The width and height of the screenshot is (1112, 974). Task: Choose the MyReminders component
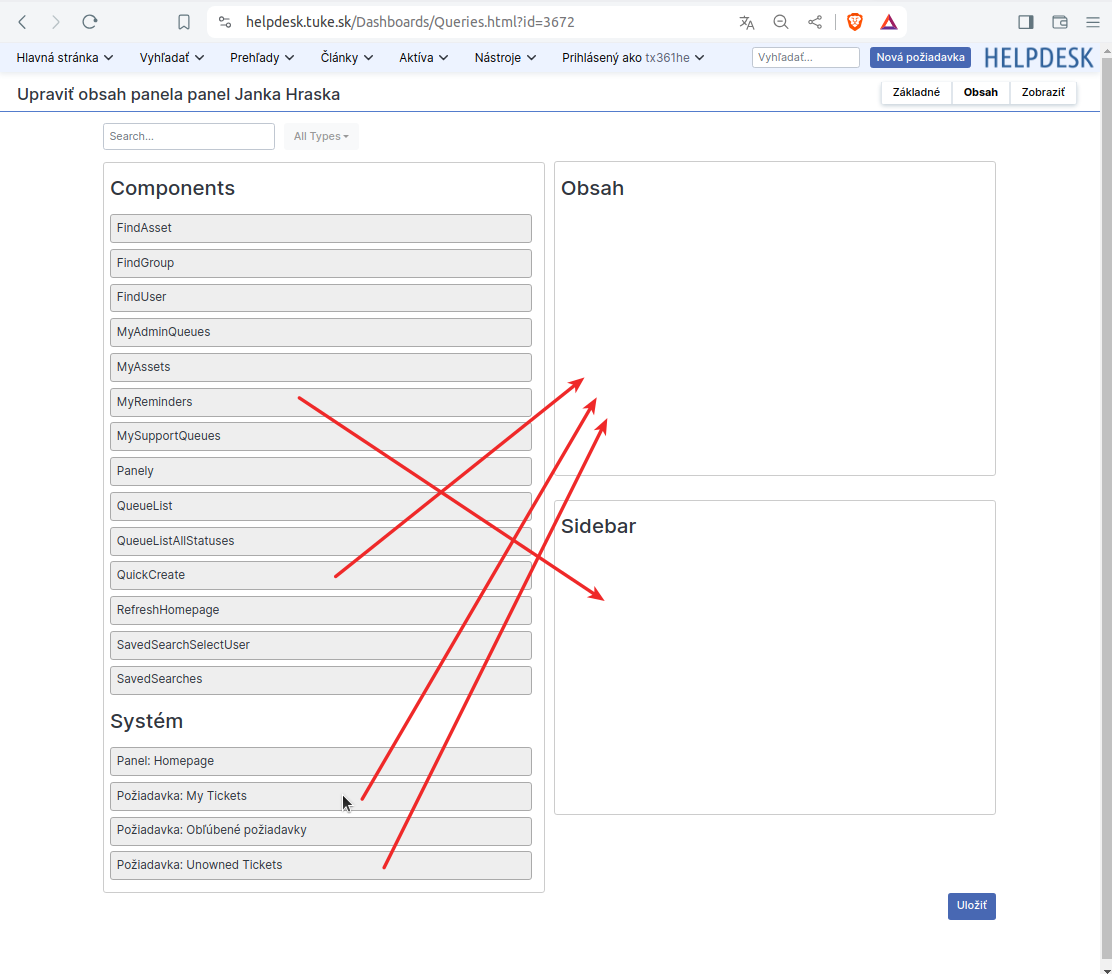point(321,402)
